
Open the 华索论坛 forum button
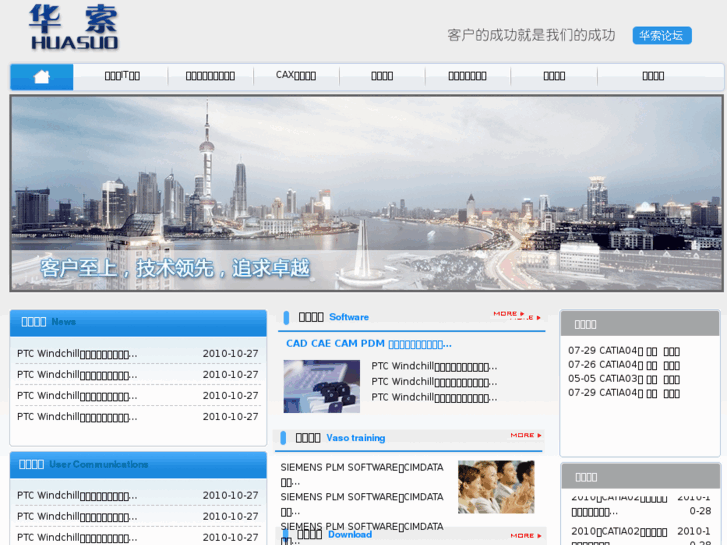(x=662, y=36)
